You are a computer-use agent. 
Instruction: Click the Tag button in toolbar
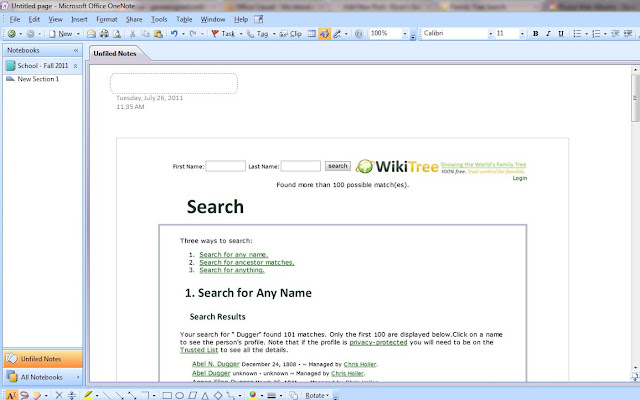[258, 34]
